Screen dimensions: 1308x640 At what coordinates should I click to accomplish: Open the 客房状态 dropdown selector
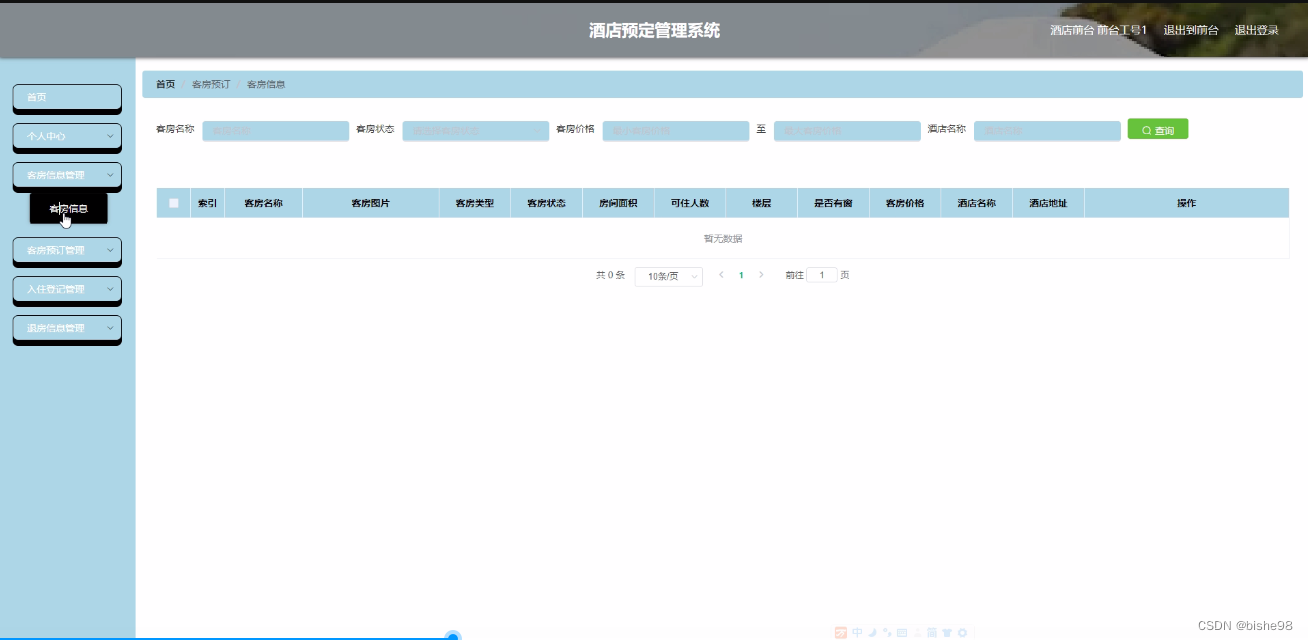[x=474, y=130]
